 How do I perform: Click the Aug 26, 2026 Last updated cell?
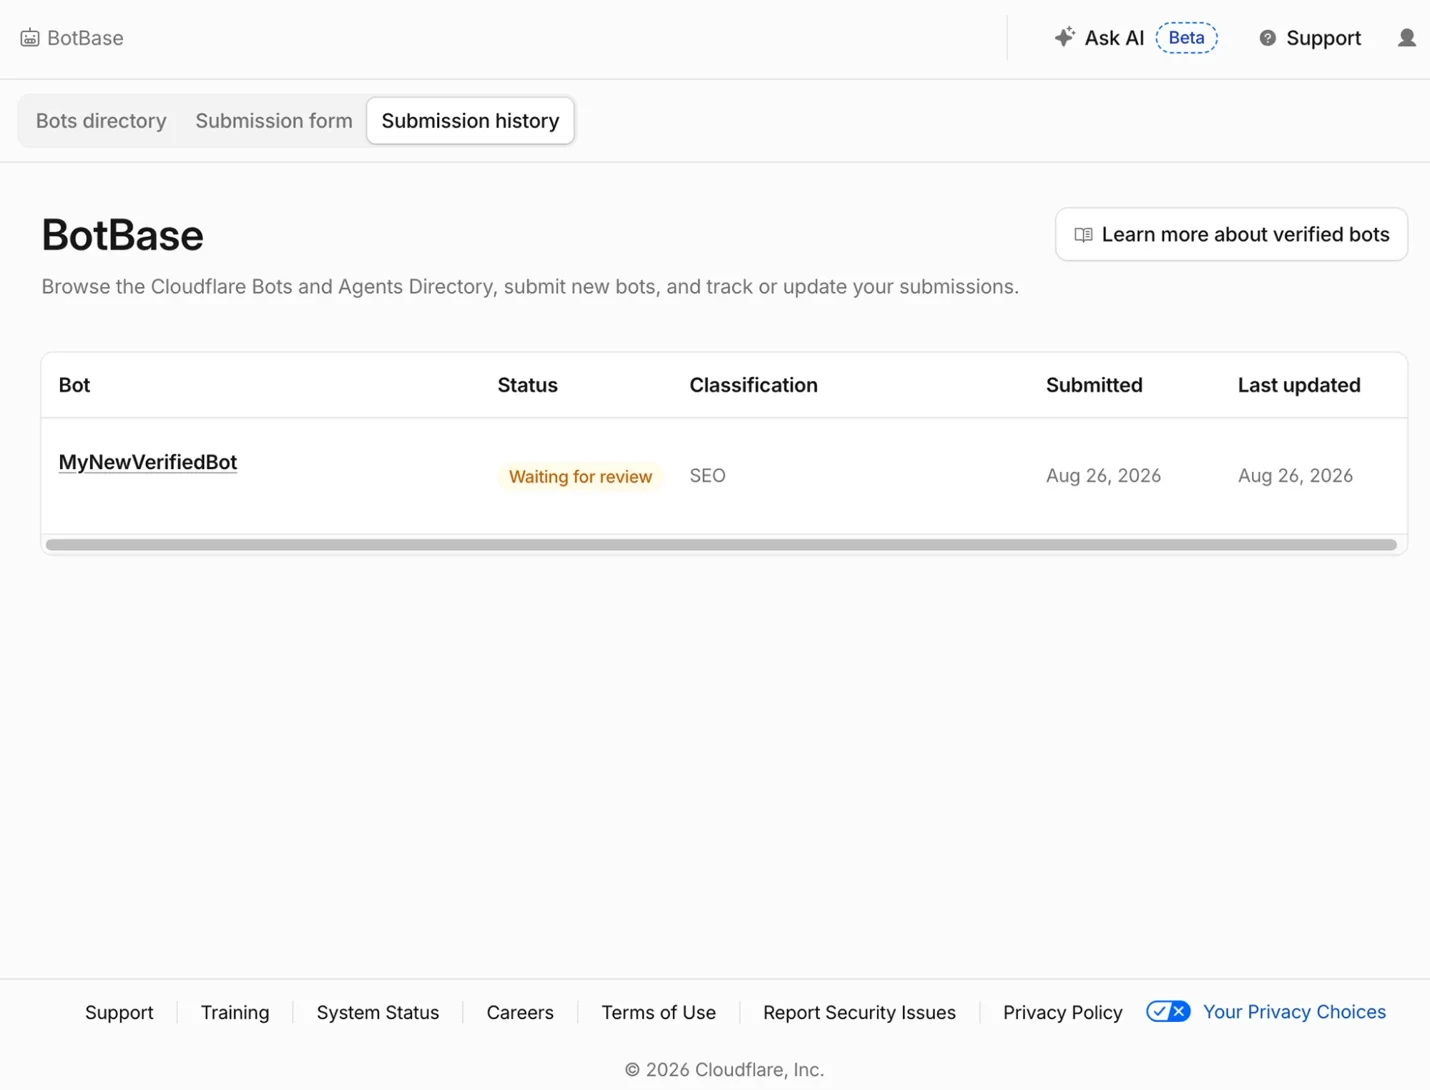click(x=1295, y=476)
